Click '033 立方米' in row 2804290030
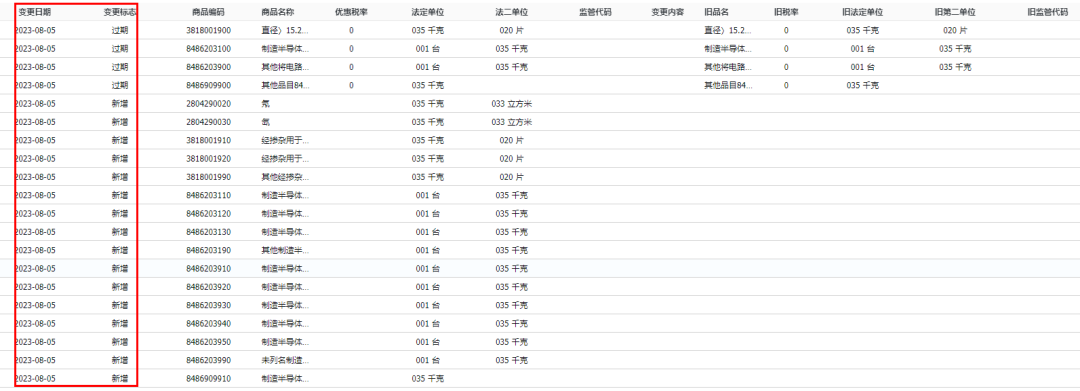Viewport: 1080px width, 391px height. 512,122
